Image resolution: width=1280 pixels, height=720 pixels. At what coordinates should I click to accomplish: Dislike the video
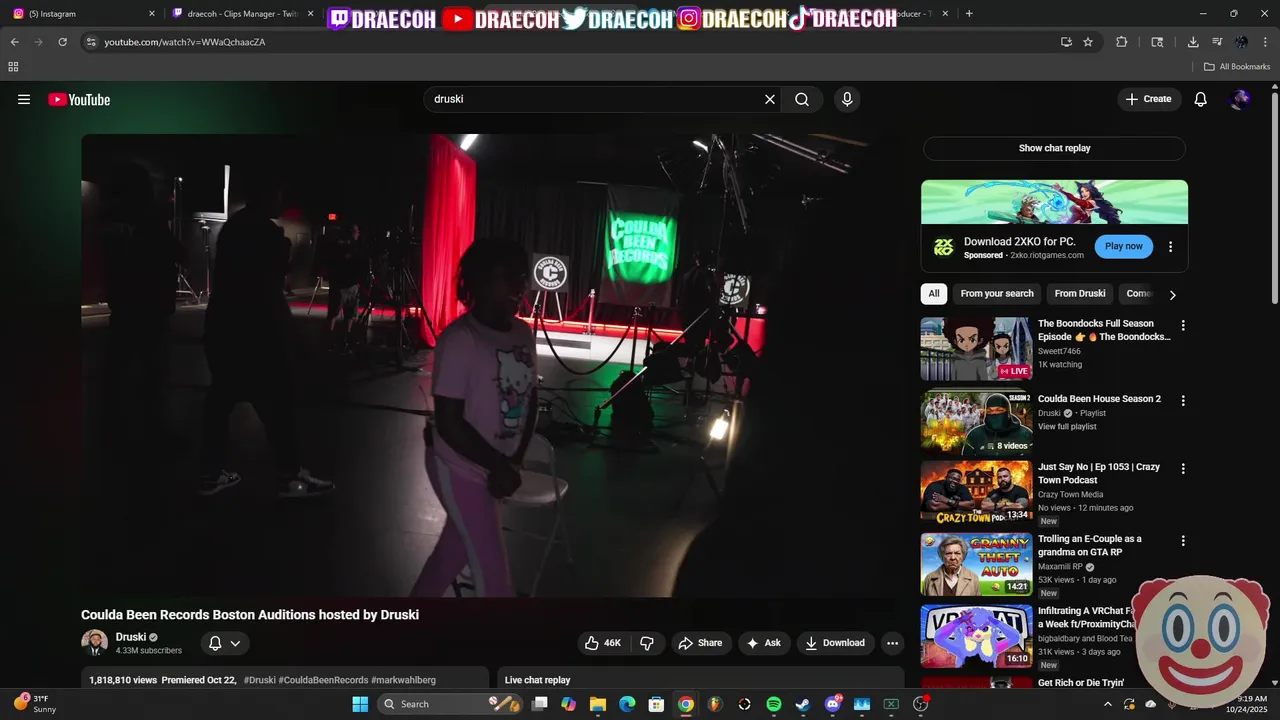point(647,643)
